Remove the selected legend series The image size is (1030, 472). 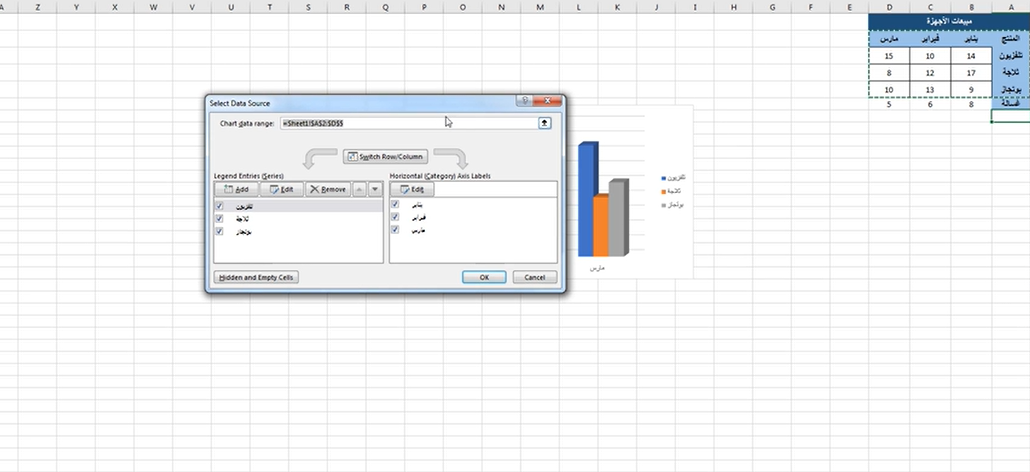tap(328, 189)
